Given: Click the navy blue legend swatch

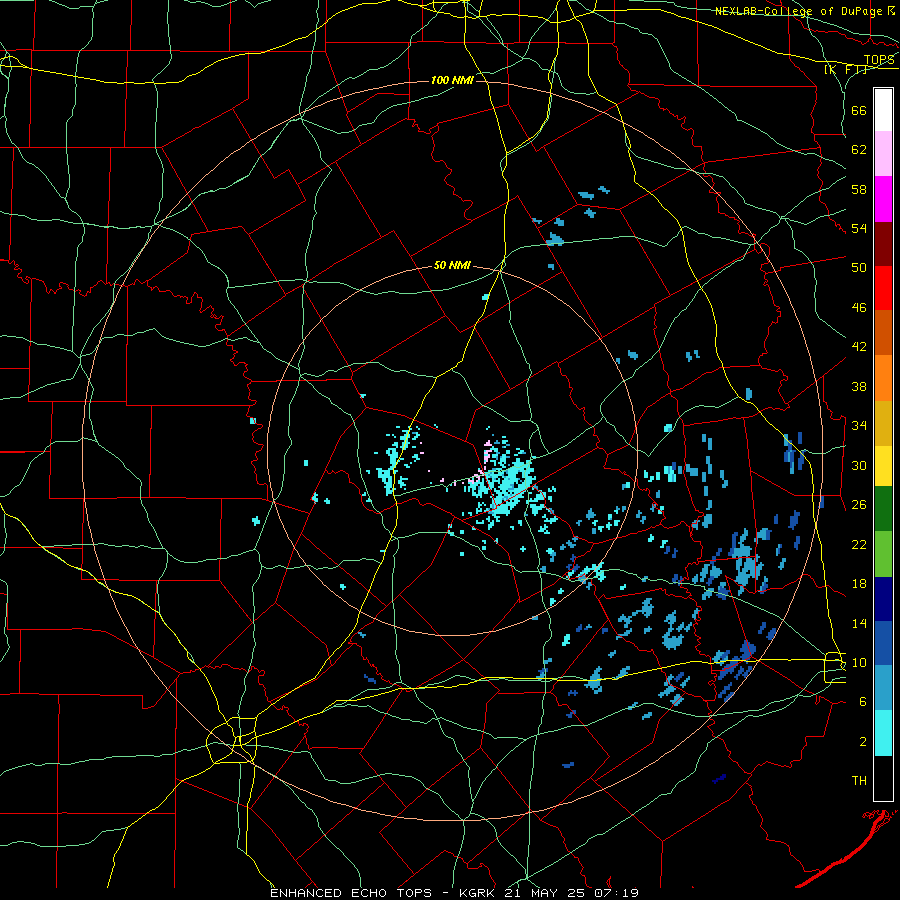Looking at the screenshot, I should click(x=883, y=599).
